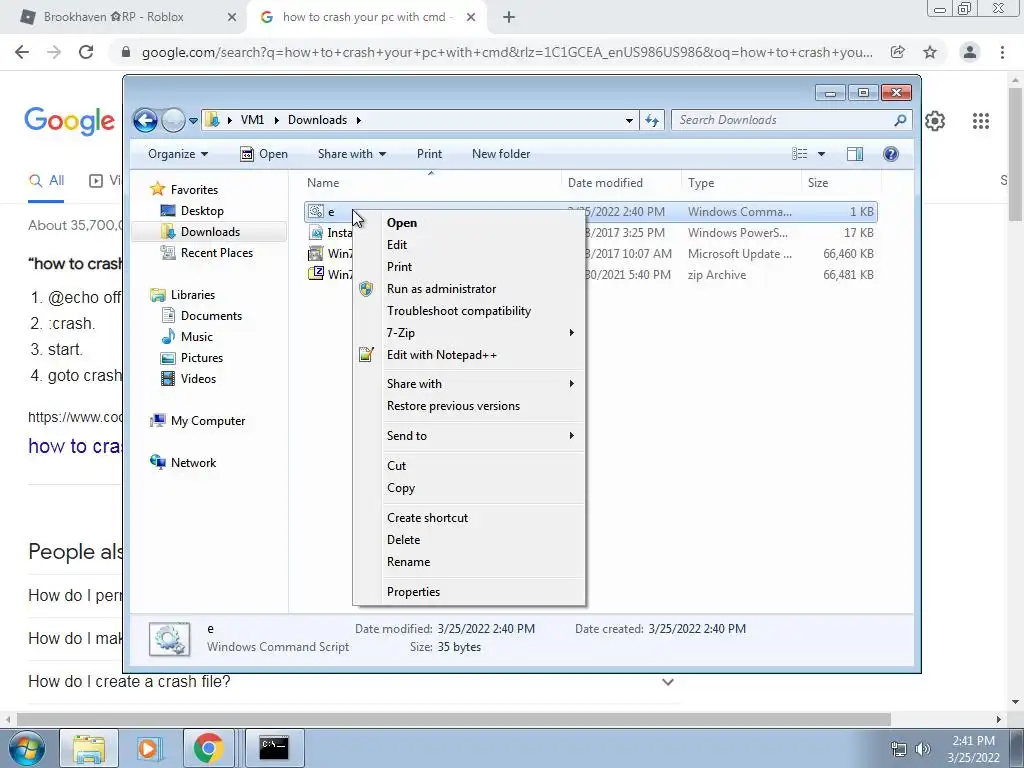Image resolution: width=1024 pixels, height=768 pixels.
Task: Click the Explorer help question-mark icon
Action: pos(890,154)
